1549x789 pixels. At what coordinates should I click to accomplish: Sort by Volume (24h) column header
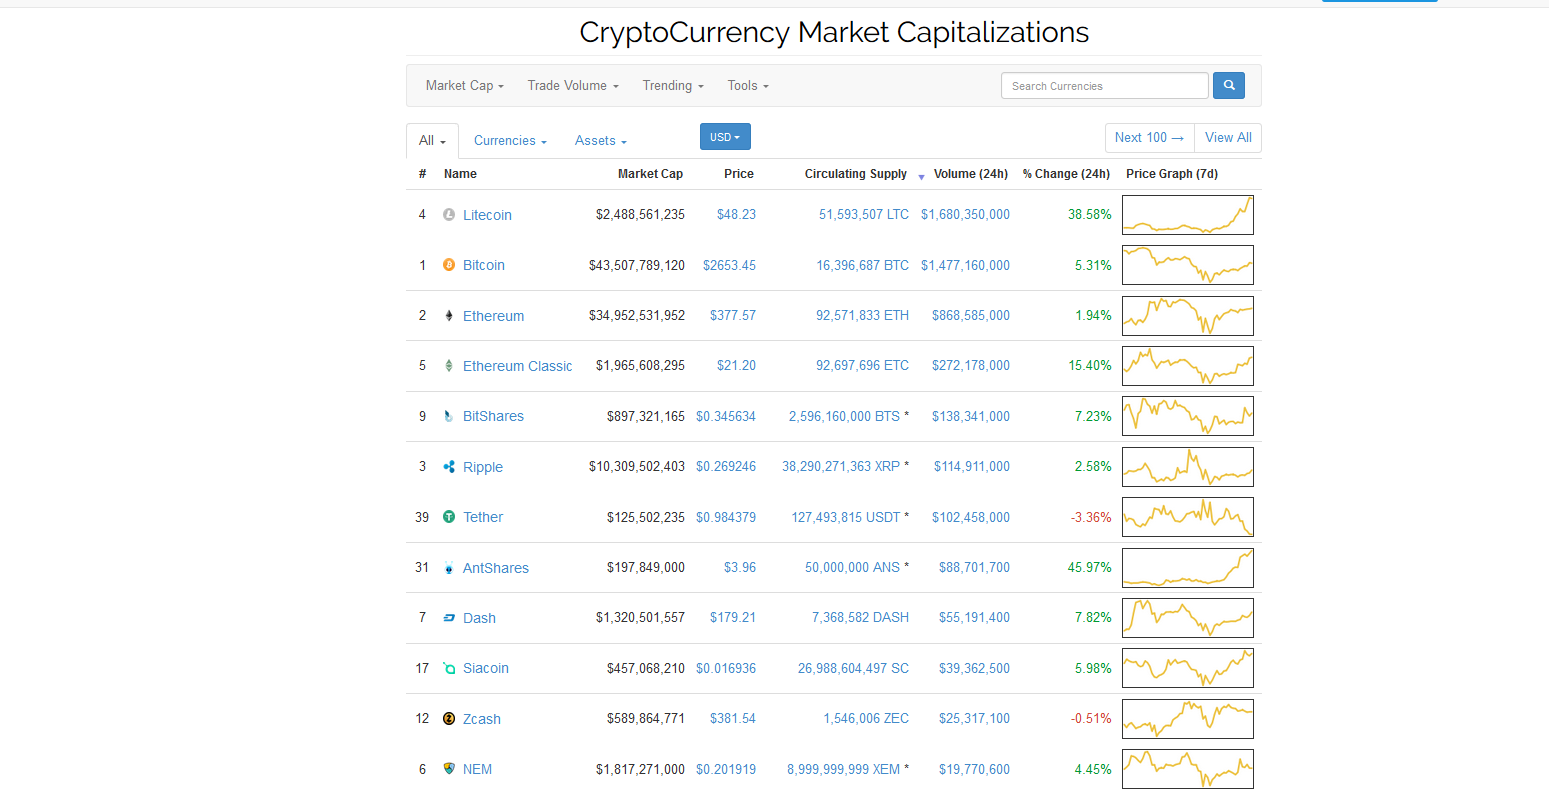click(971, 173)
